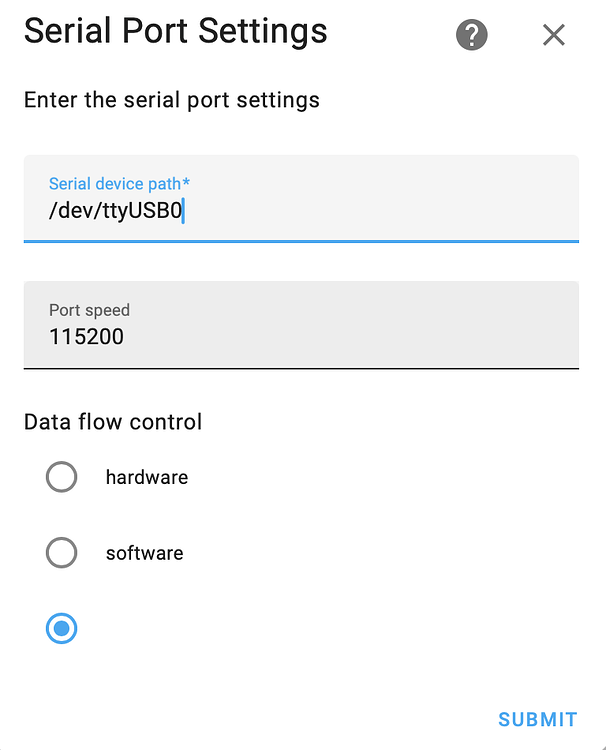Click the "Enter the serial port settings" text

(172, 100)
